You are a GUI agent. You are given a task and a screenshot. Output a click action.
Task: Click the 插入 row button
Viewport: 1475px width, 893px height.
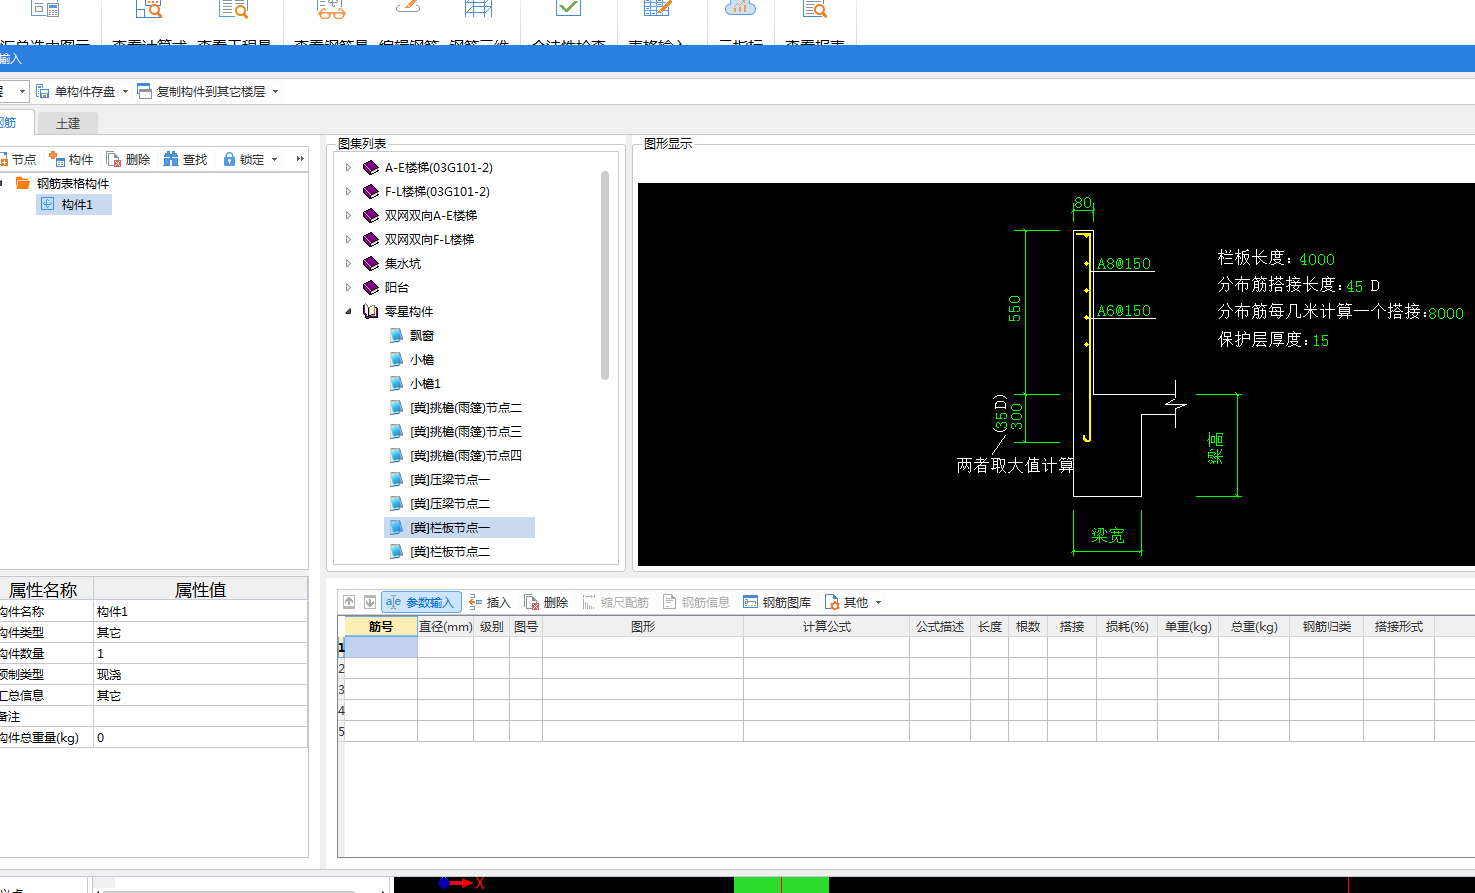490,602
